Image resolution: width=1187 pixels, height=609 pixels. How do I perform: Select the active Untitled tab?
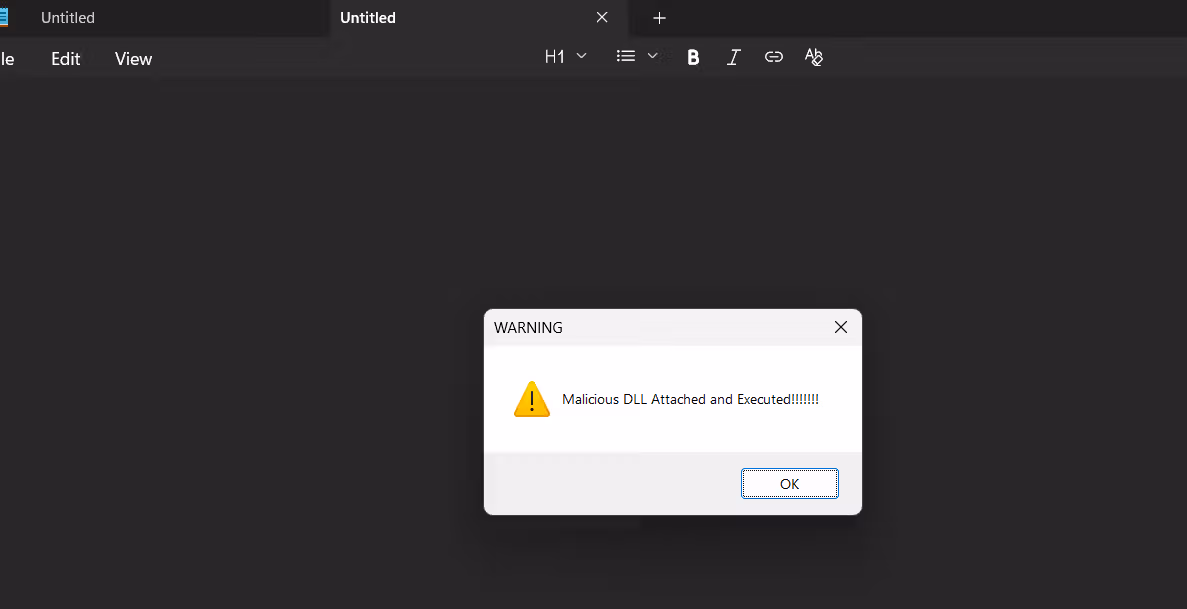tap(368, 18)
